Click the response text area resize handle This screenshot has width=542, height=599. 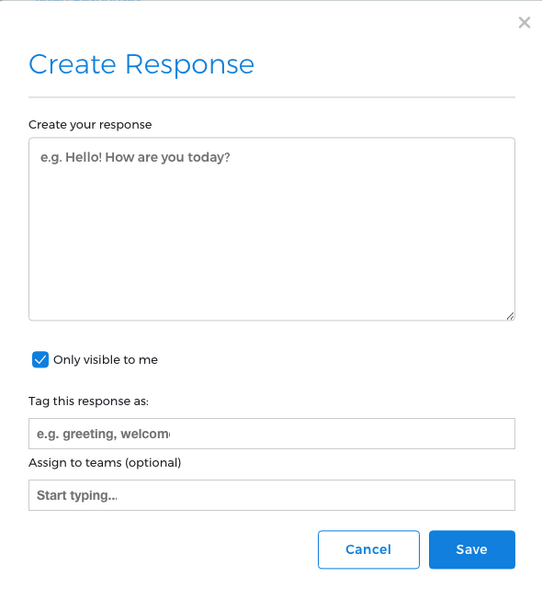[510, 316]
